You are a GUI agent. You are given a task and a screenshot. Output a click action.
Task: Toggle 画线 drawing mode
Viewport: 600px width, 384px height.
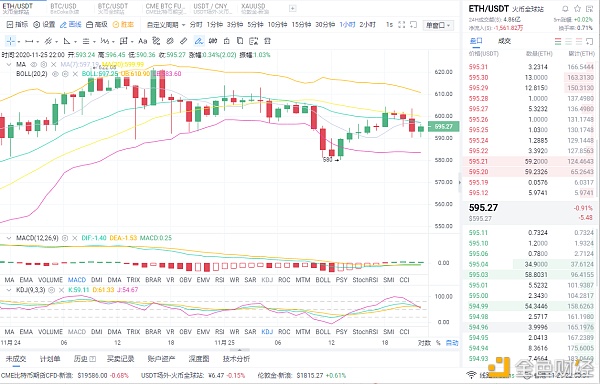click(71, 24)
